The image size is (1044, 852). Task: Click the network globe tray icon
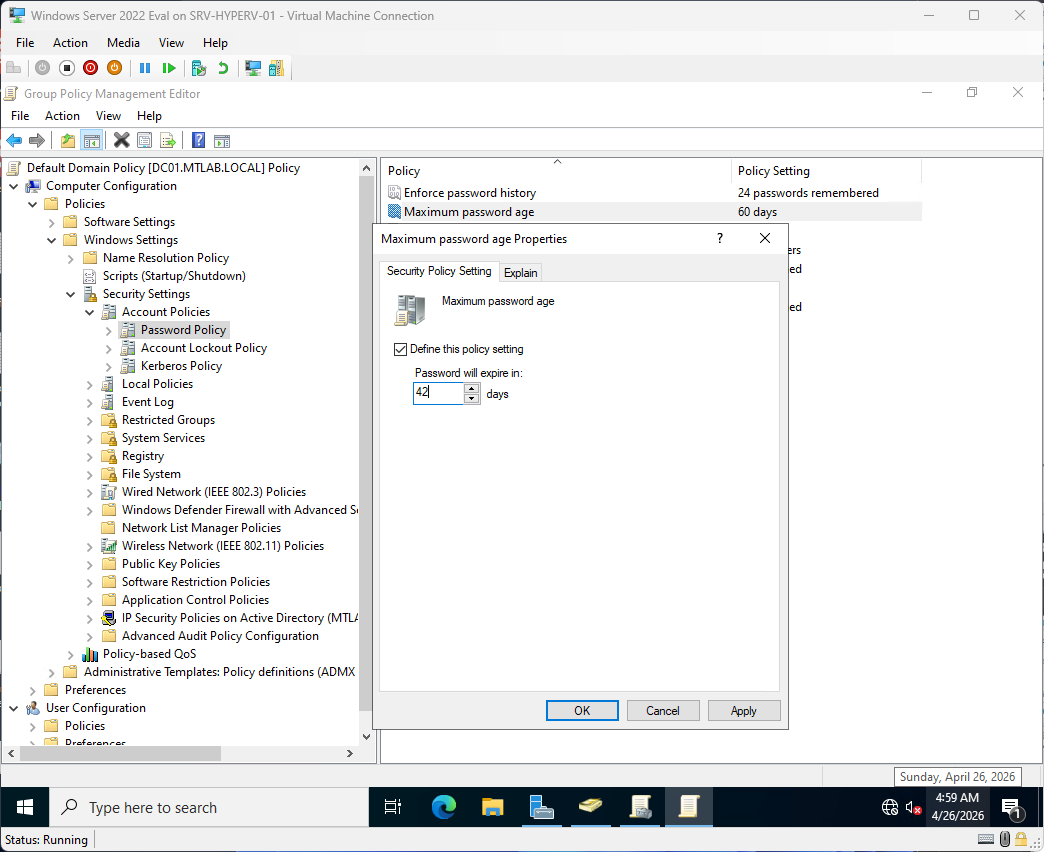click(x=890, y=807)
